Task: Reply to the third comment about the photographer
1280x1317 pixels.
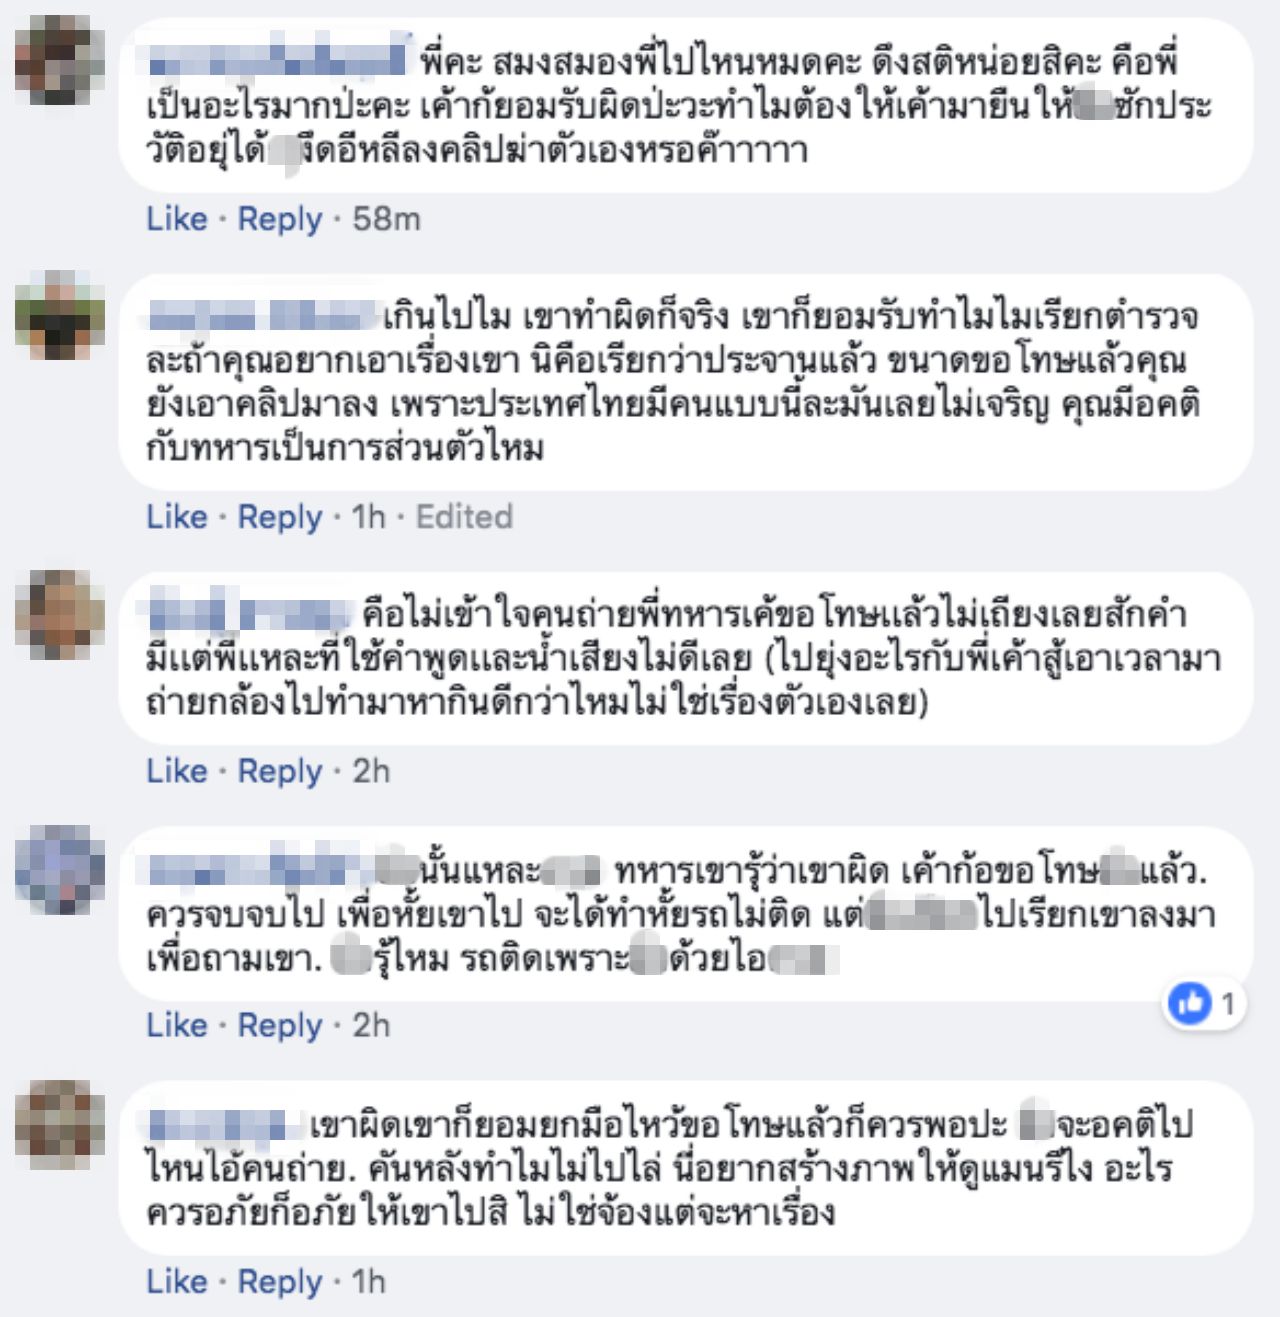Action: pyautogui.click(x=280, y=771)
